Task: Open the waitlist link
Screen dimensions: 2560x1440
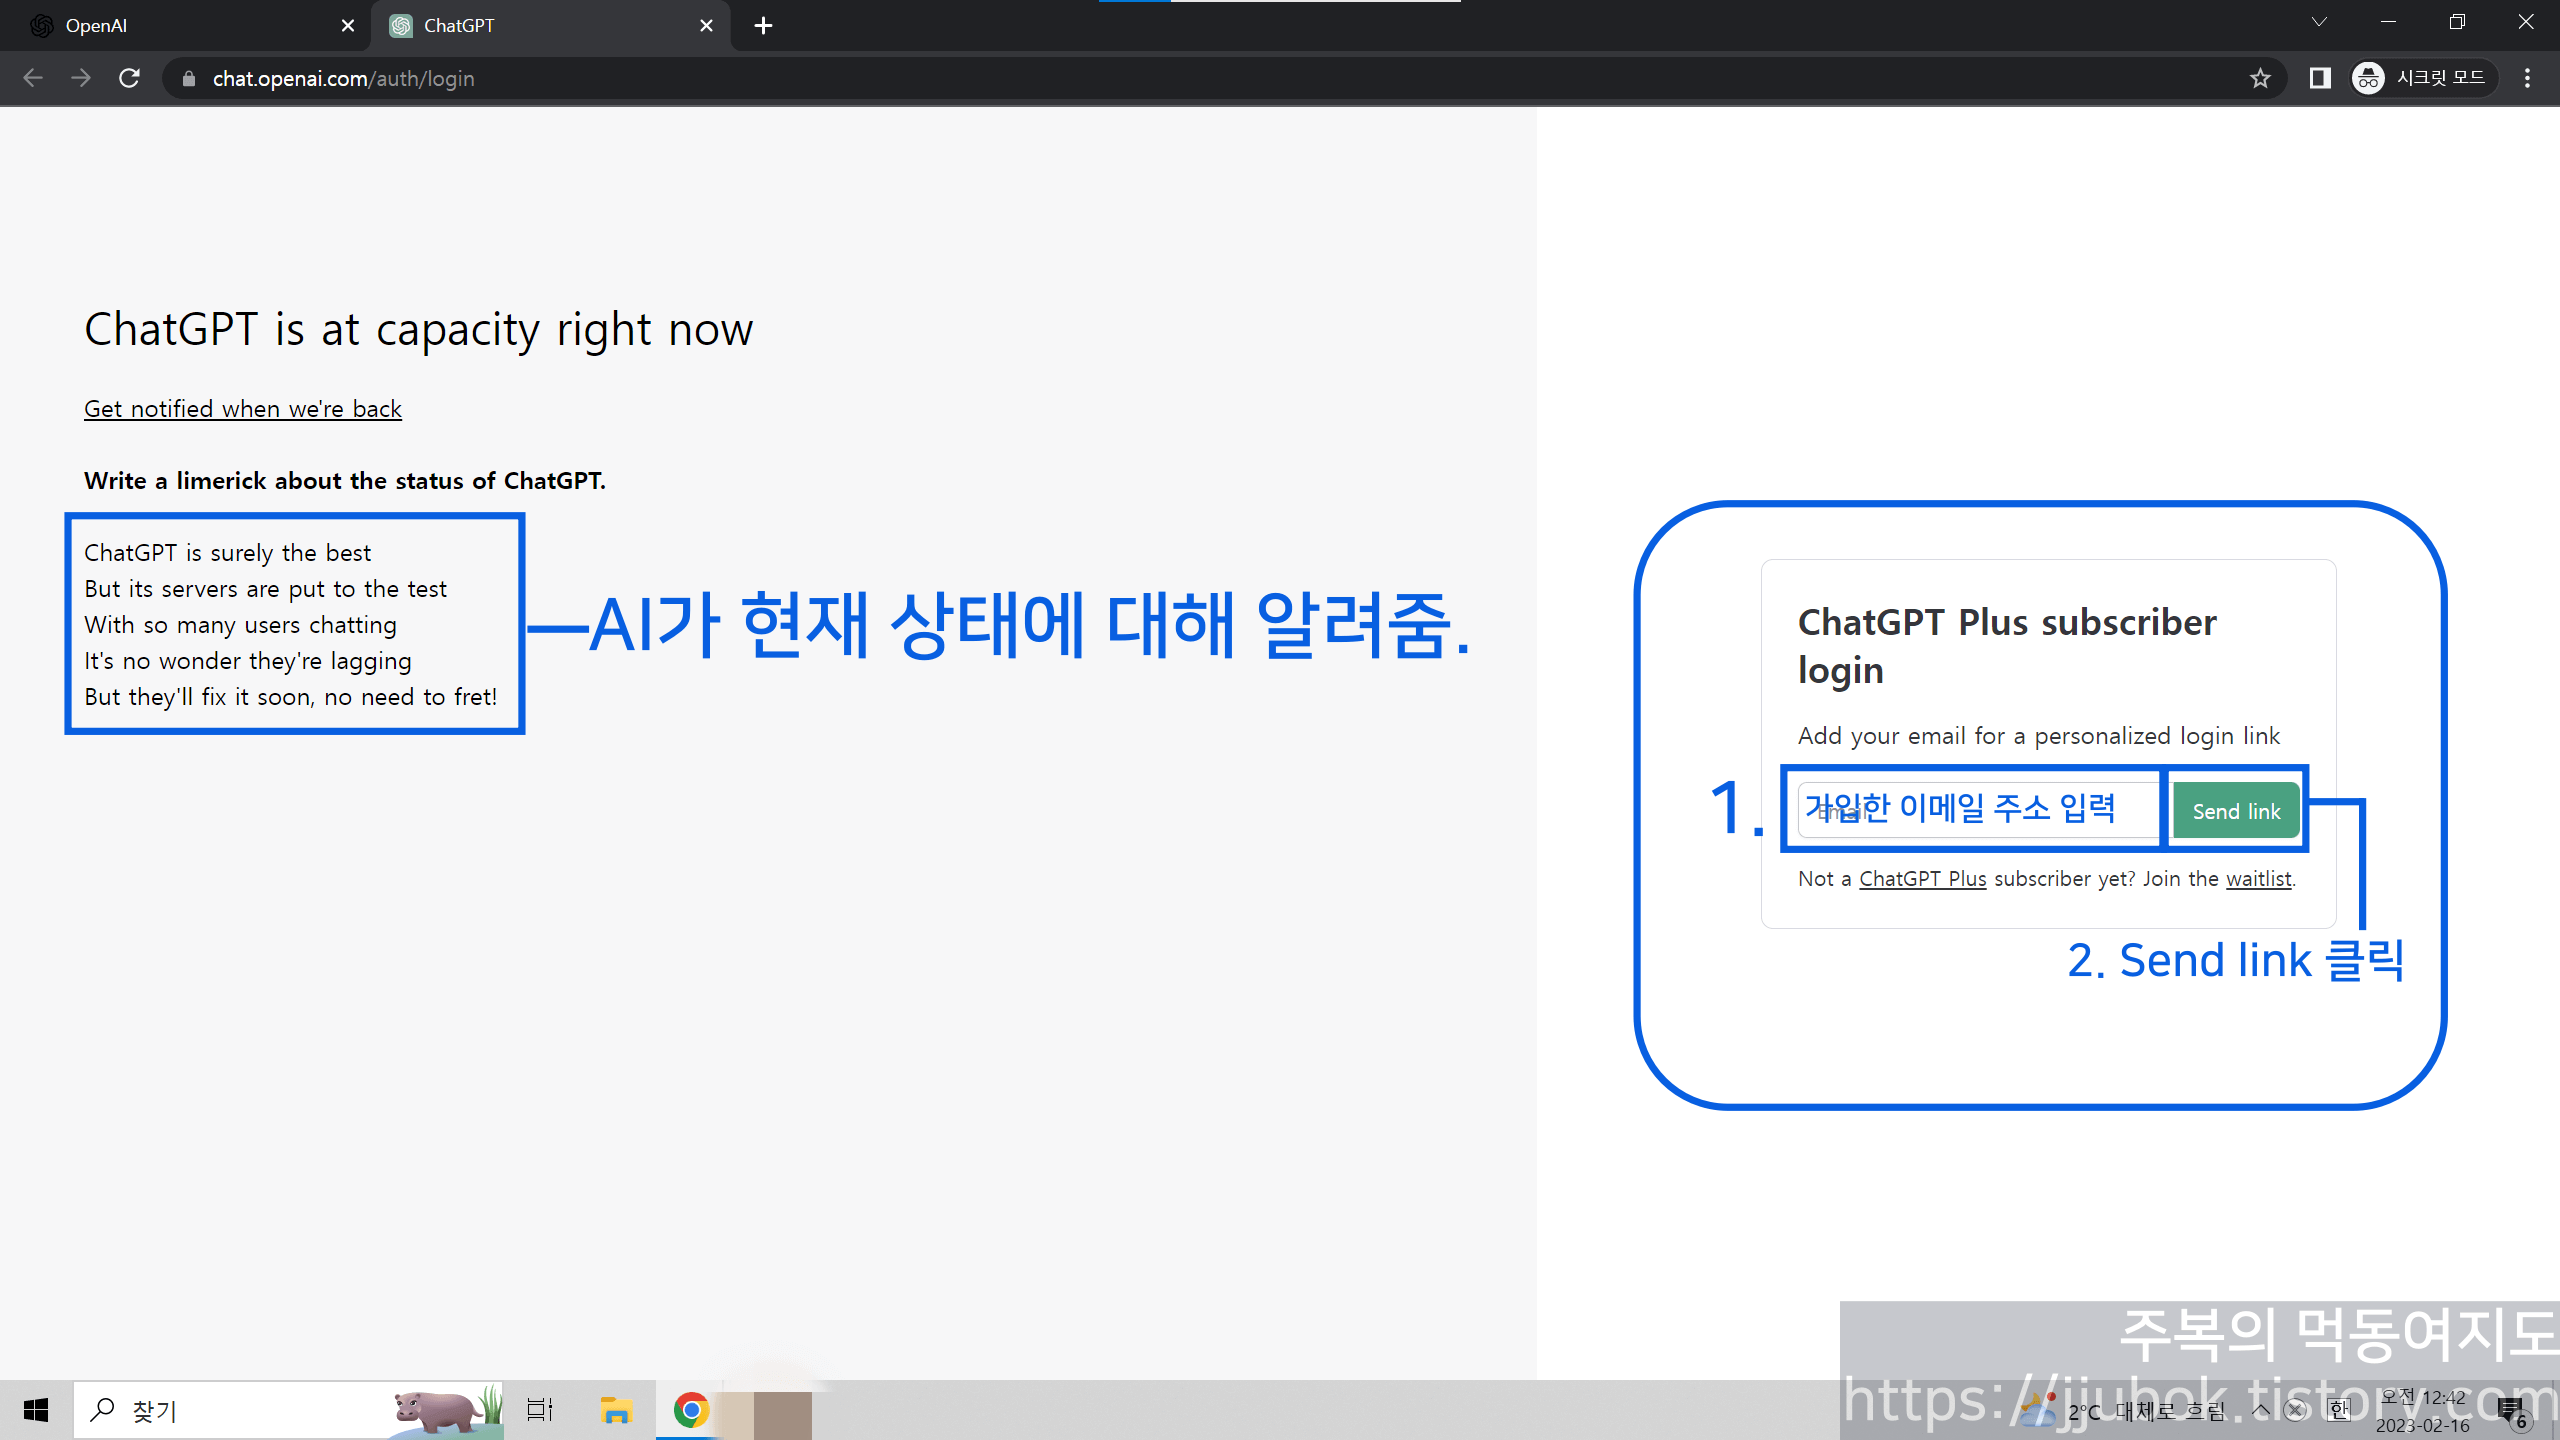Action: tap(2258, 878)
